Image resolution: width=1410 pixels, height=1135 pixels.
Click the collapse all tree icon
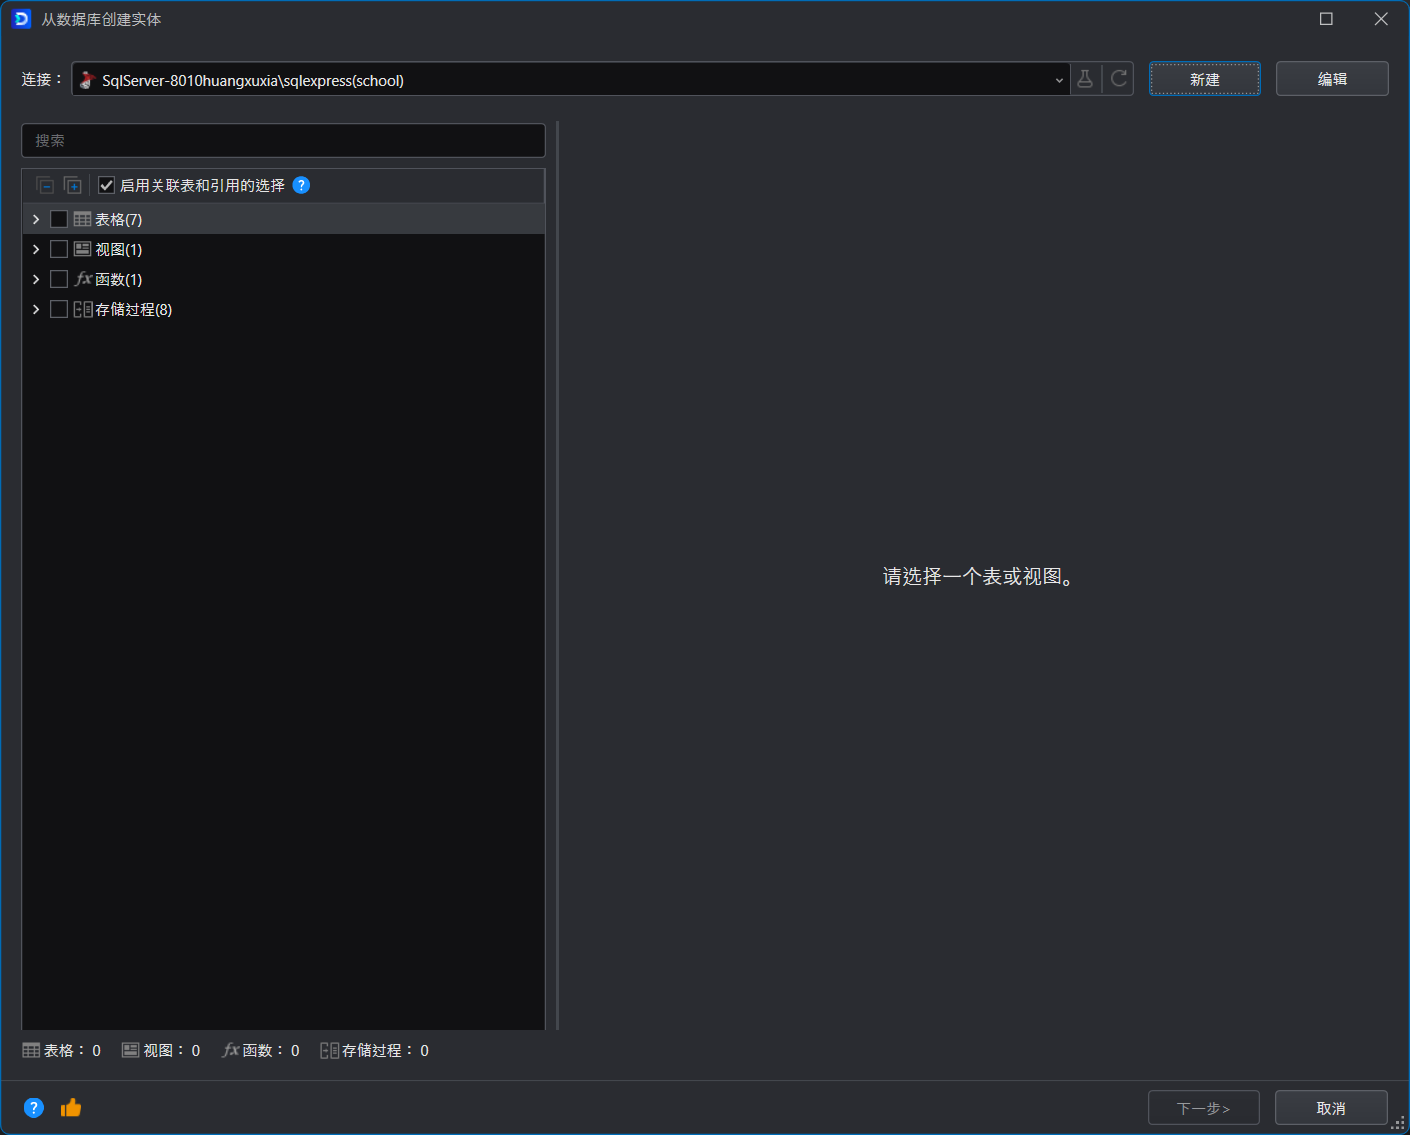click(45, 185)
